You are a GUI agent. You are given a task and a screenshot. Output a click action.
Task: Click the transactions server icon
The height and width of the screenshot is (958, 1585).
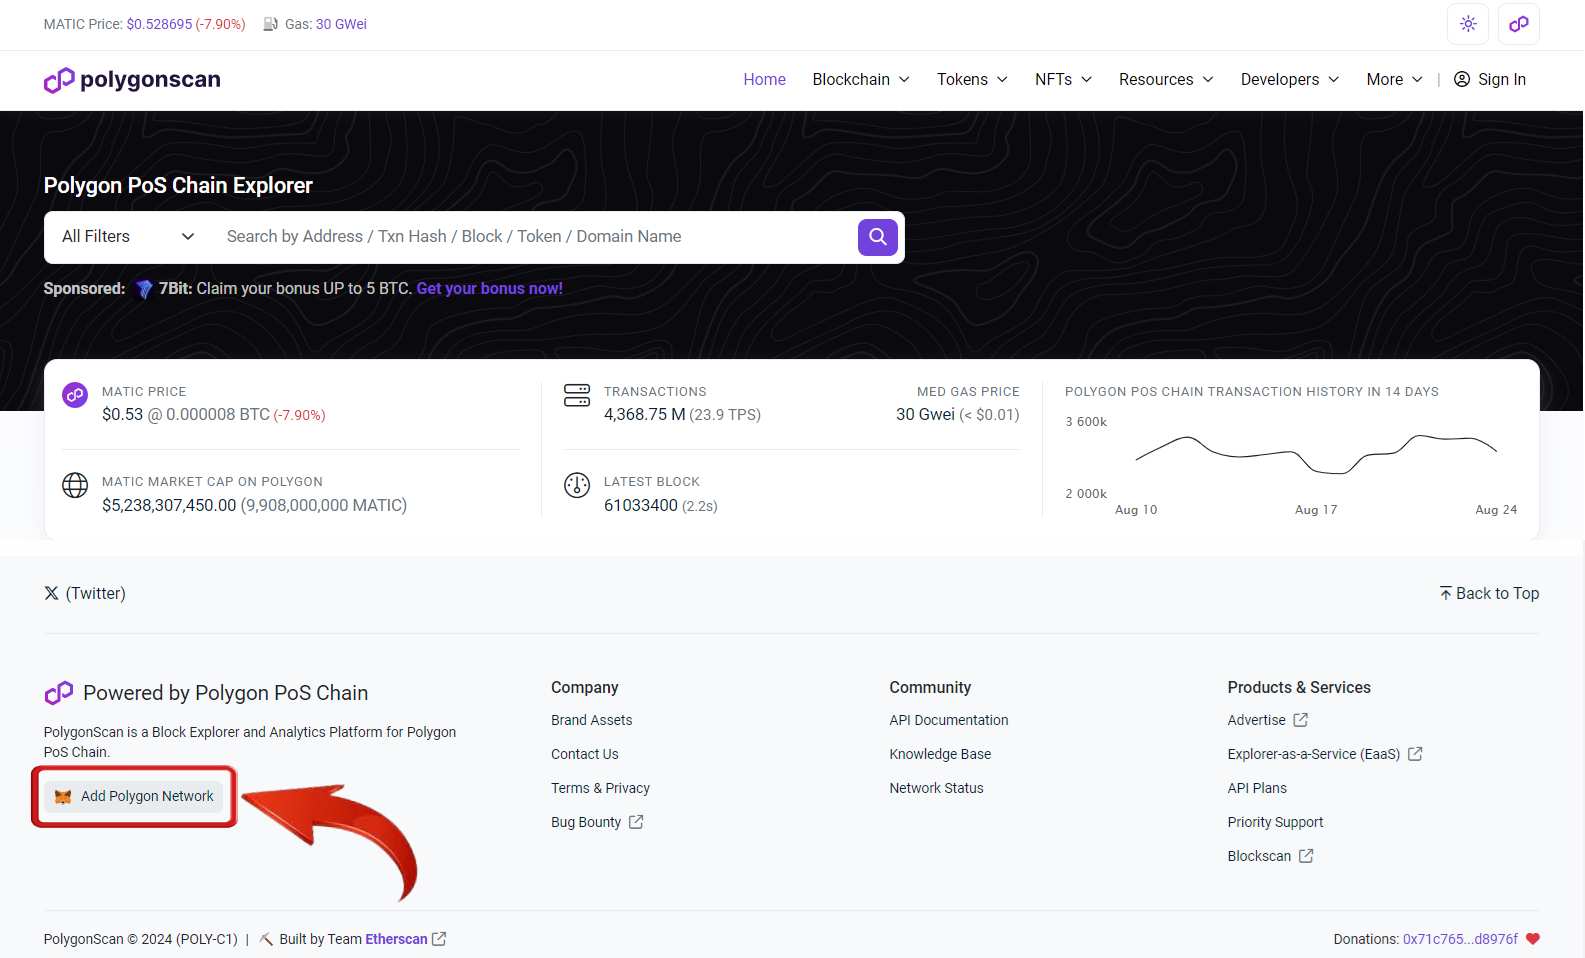coord(577,395)
